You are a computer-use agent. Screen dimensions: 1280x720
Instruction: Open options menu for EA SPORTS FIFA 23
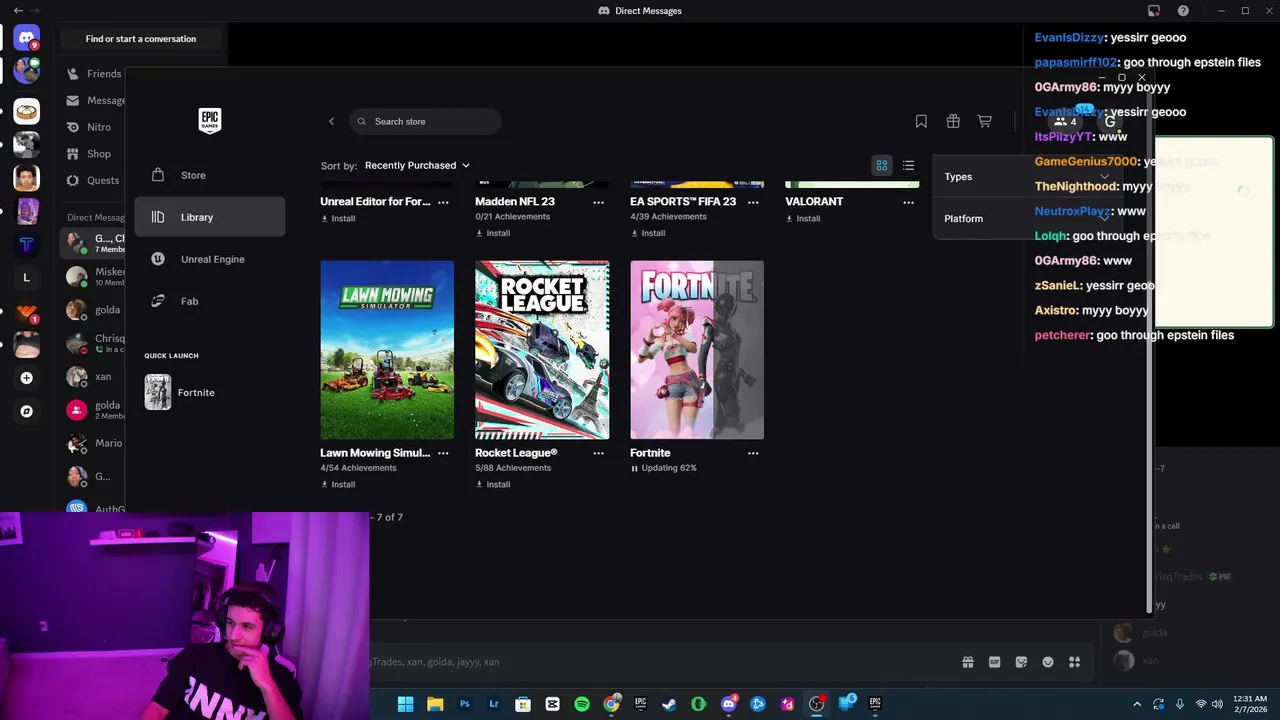point(753,202)
